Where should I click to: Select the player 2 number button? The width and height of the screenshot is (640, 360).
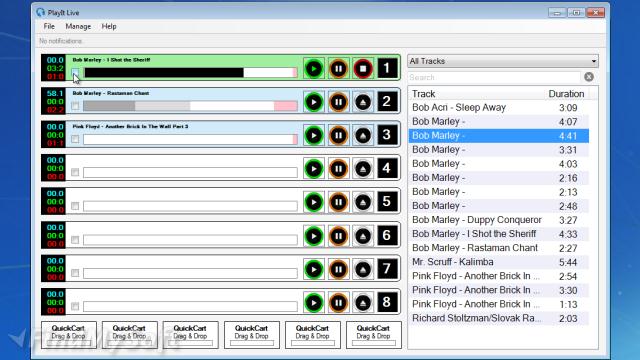pos(387,102)
